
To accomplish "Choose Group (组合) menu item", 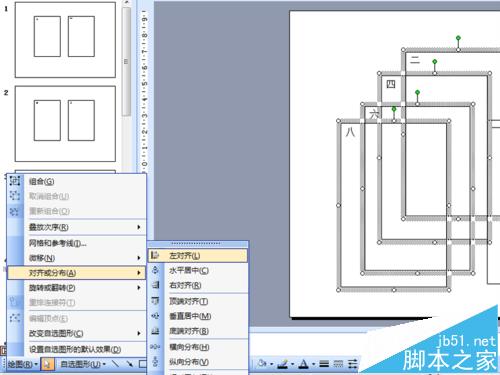I will point(77,182).
